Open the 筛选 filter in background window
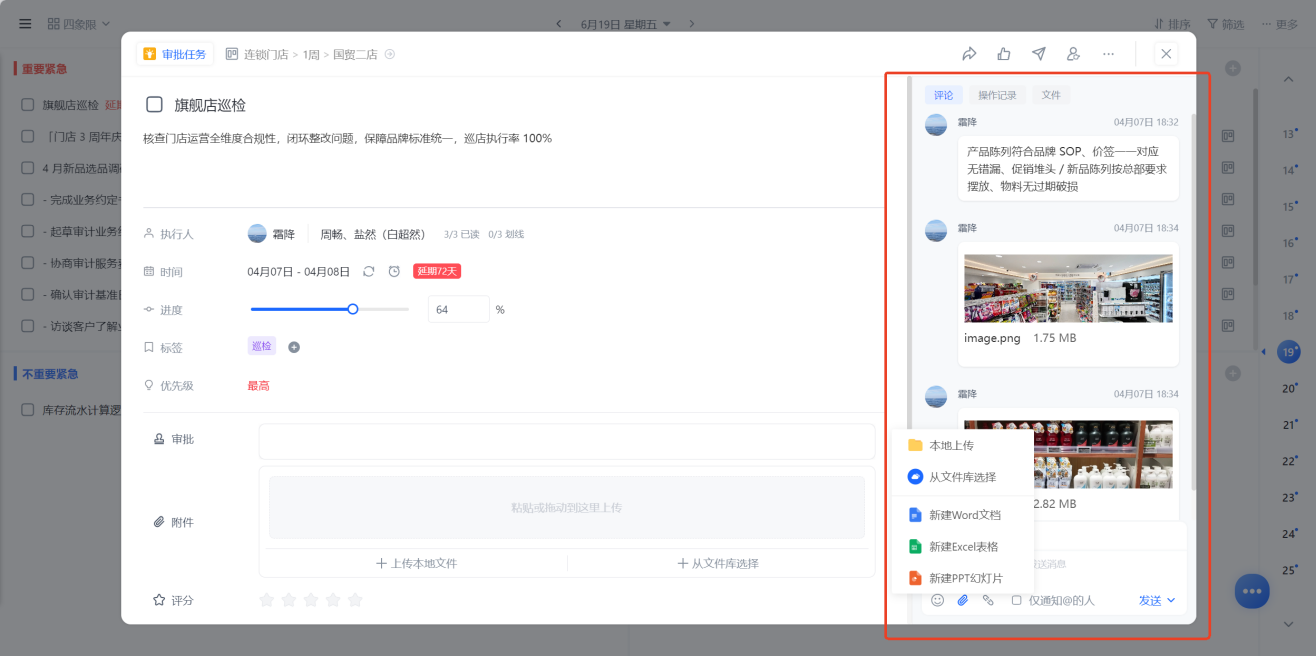The height and width of the screenshot is (656, 1316). [x=1225, y=23]
